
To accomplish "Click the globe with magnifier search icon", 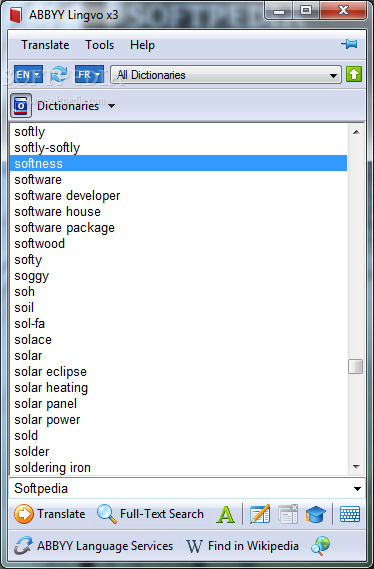I will [321, 546].
